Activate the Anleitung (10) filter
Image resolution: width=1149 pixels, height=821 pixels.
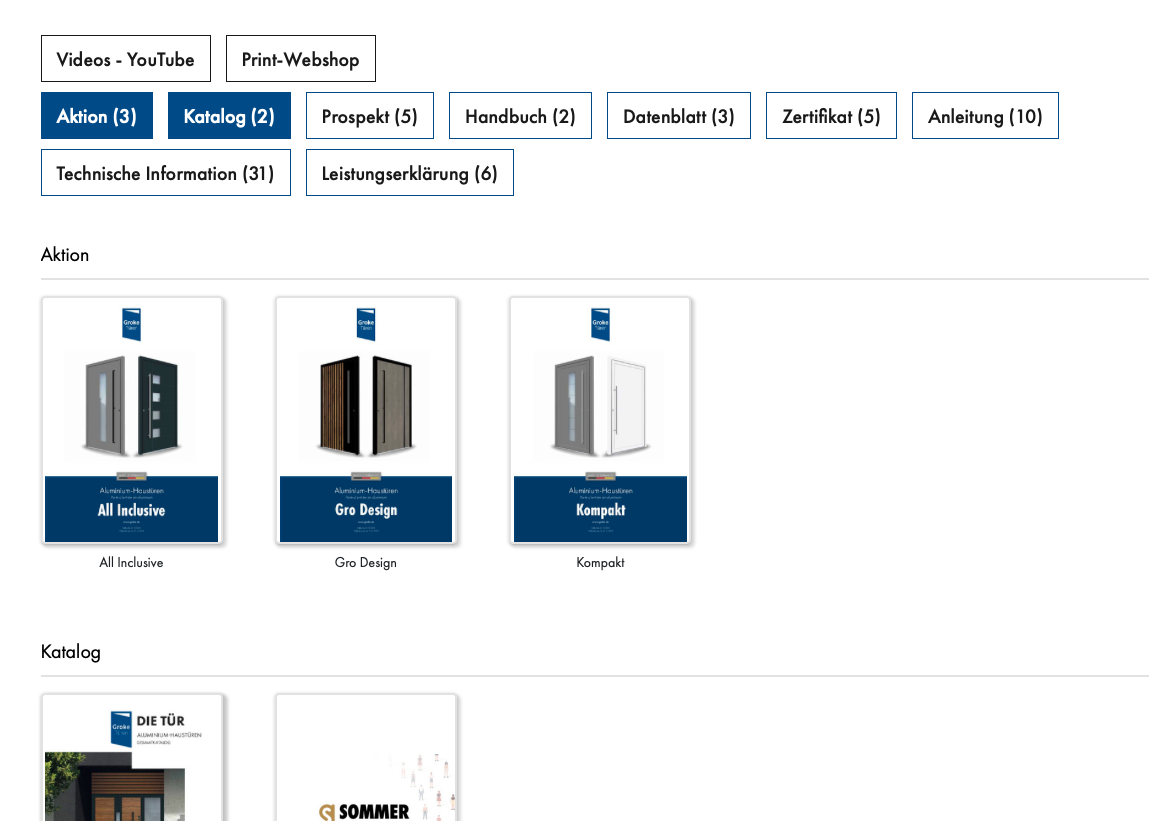coord(985,116)
